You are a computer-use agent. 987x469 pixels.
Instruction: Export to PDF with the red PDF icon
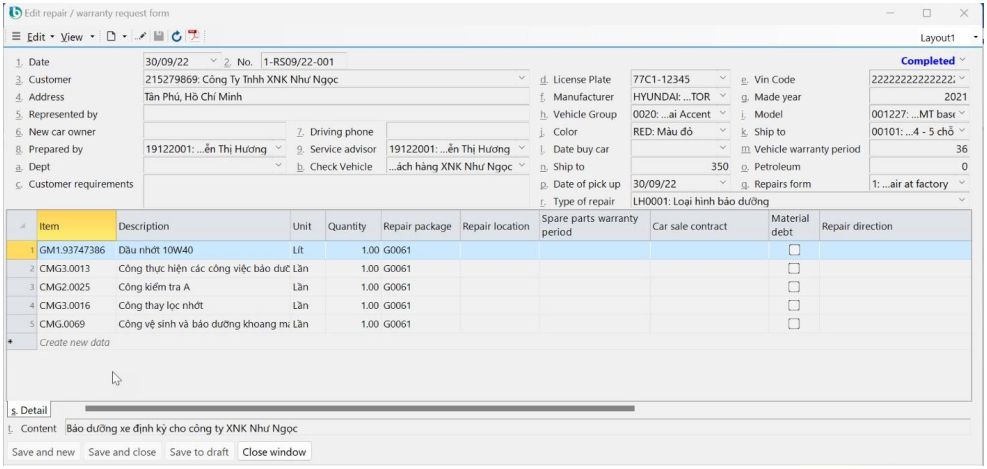[x=194, y=37]
